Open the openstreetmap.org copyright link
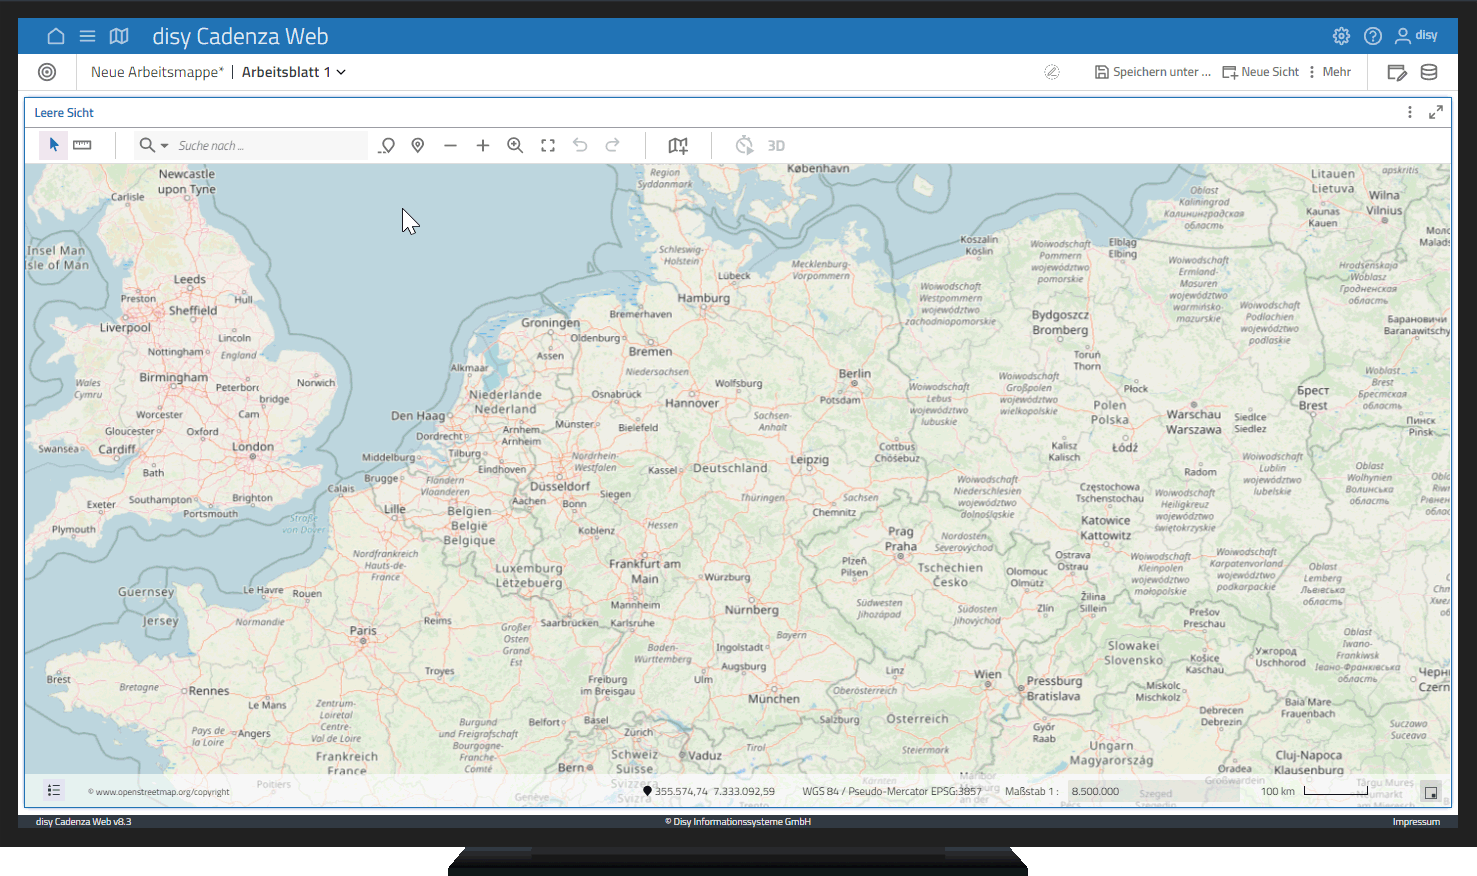Viewport: 1477px width, 876px height. (x=159, y=792)
